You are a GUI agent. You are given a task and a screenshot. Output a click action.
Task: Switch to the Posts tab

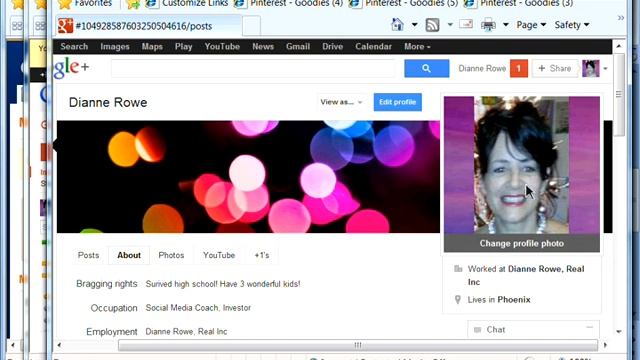click(x=89, y=255)
